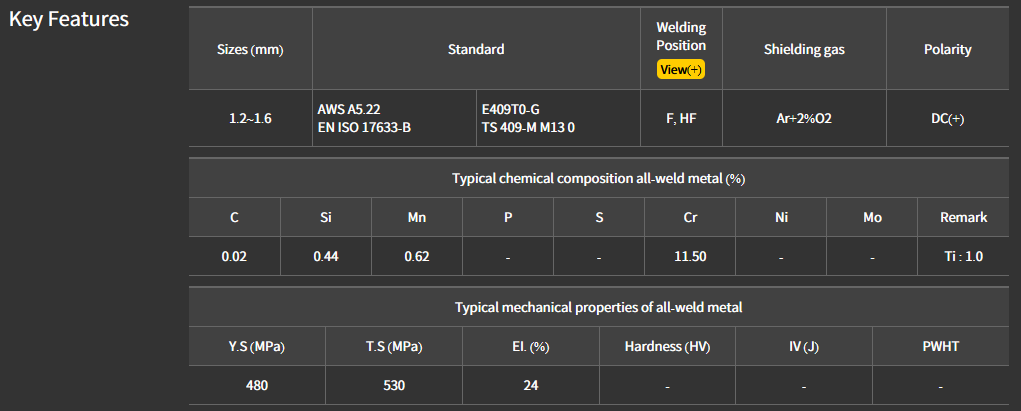Select the Welding Position column header
The height and width of the screenshot is (411, 1021).
point(681,36)
